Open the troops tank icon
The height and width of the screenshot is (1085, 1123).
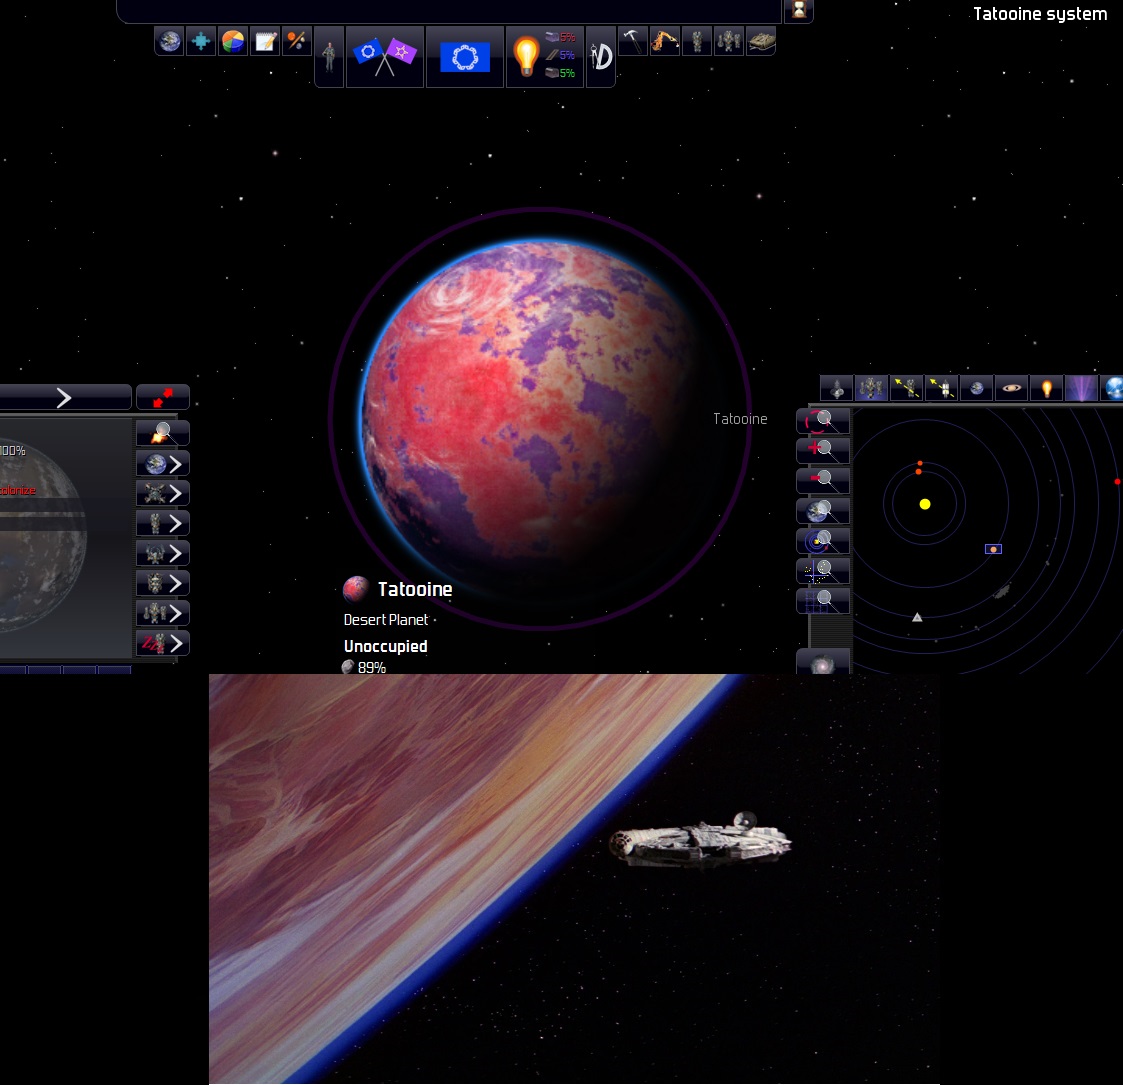[761, 42]
